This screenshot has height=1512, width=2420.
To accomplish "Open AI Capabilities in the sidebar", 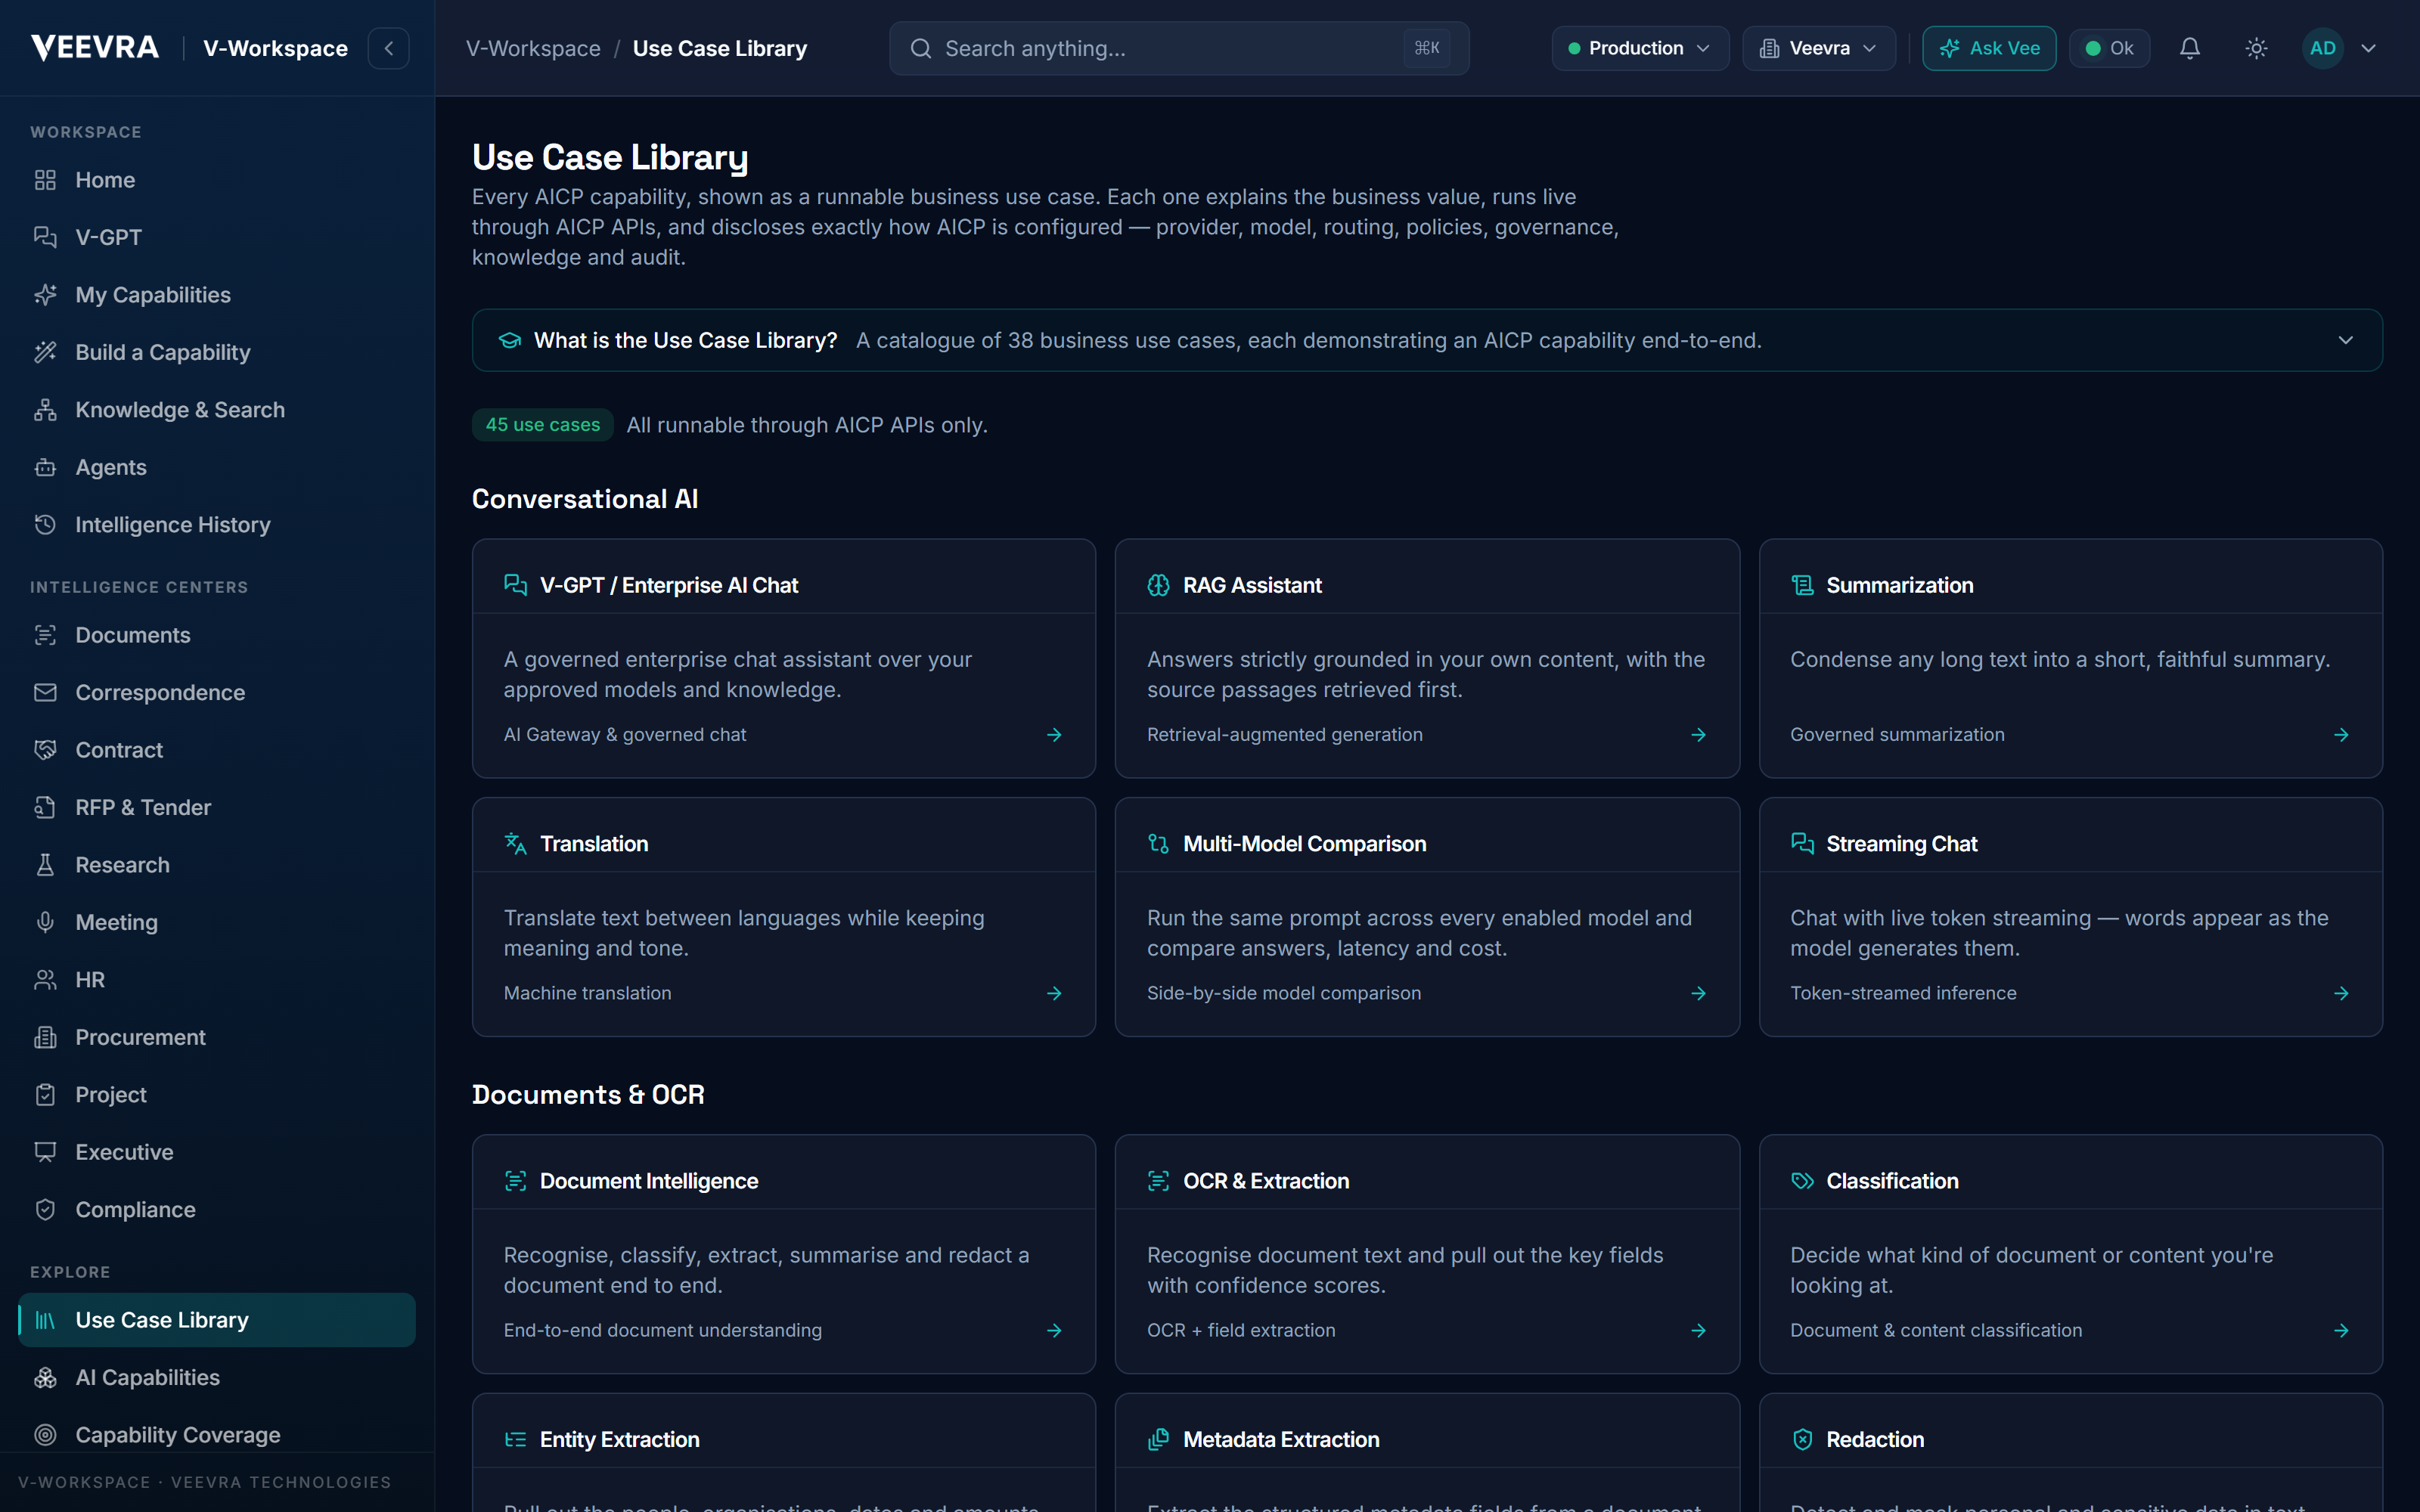I will [216, 1378].
